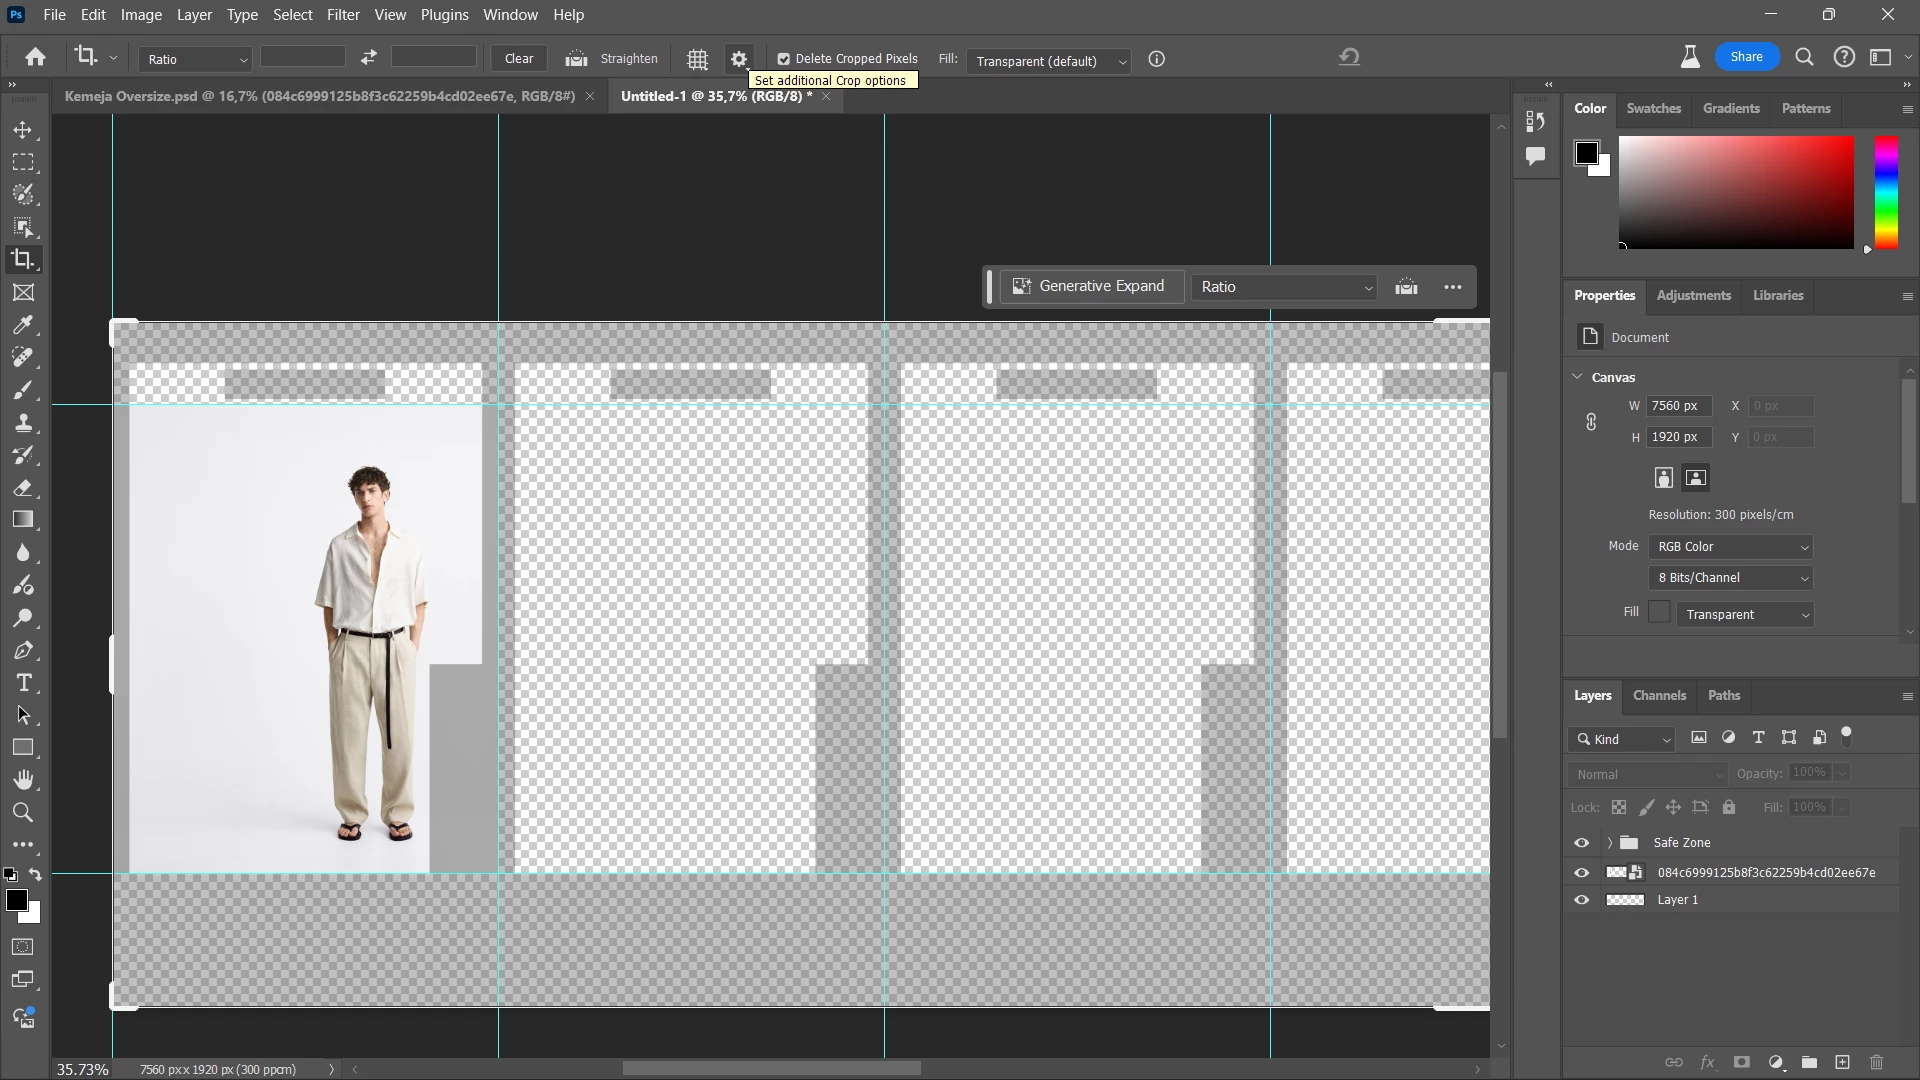Select the Pen tool

pos(23,651)
